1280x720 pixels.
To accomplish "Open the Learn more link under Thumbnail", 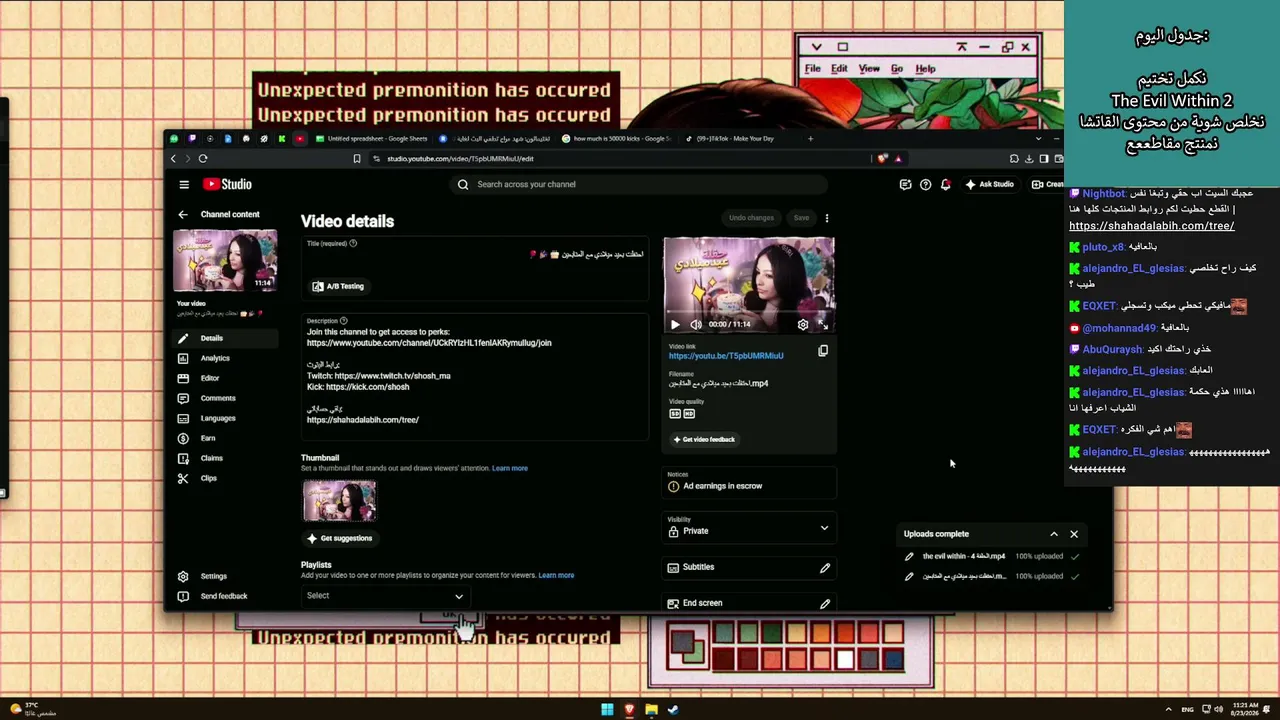I will [x=510, y=468].
